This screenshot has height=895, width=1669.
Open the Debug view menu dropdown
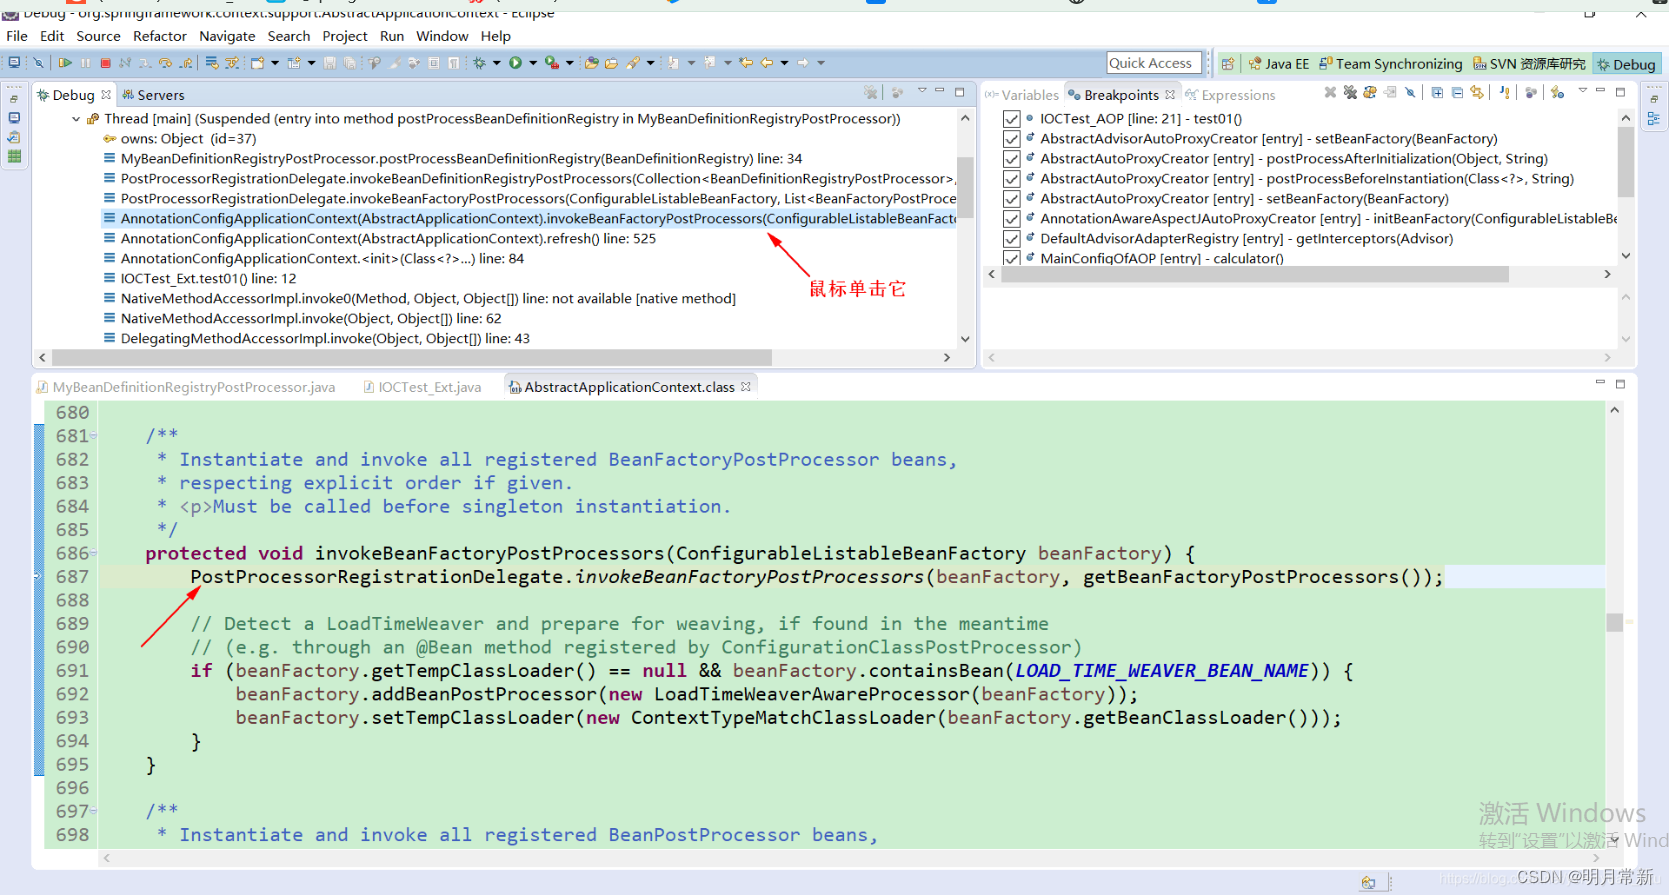[x=922, y=90]
